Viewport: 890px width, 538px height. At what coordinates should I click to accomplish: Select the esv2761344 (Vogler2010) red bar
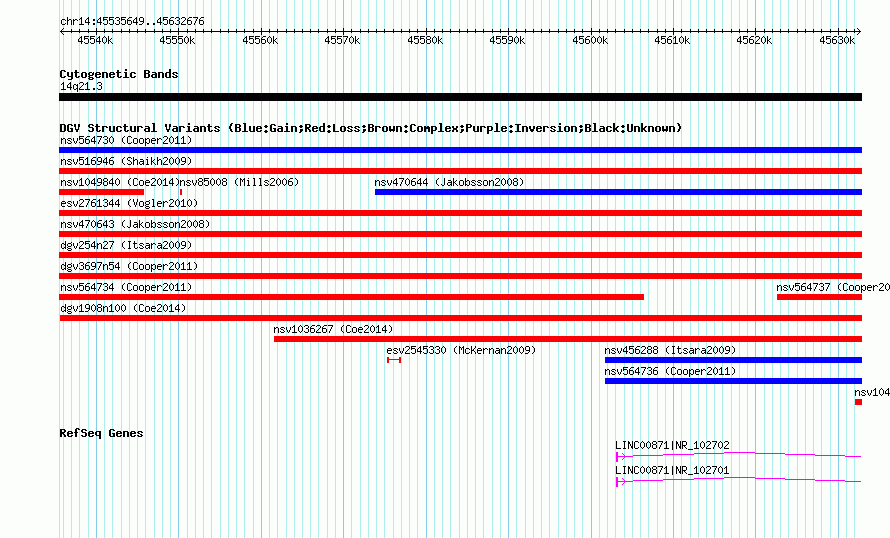click(460, 213)
